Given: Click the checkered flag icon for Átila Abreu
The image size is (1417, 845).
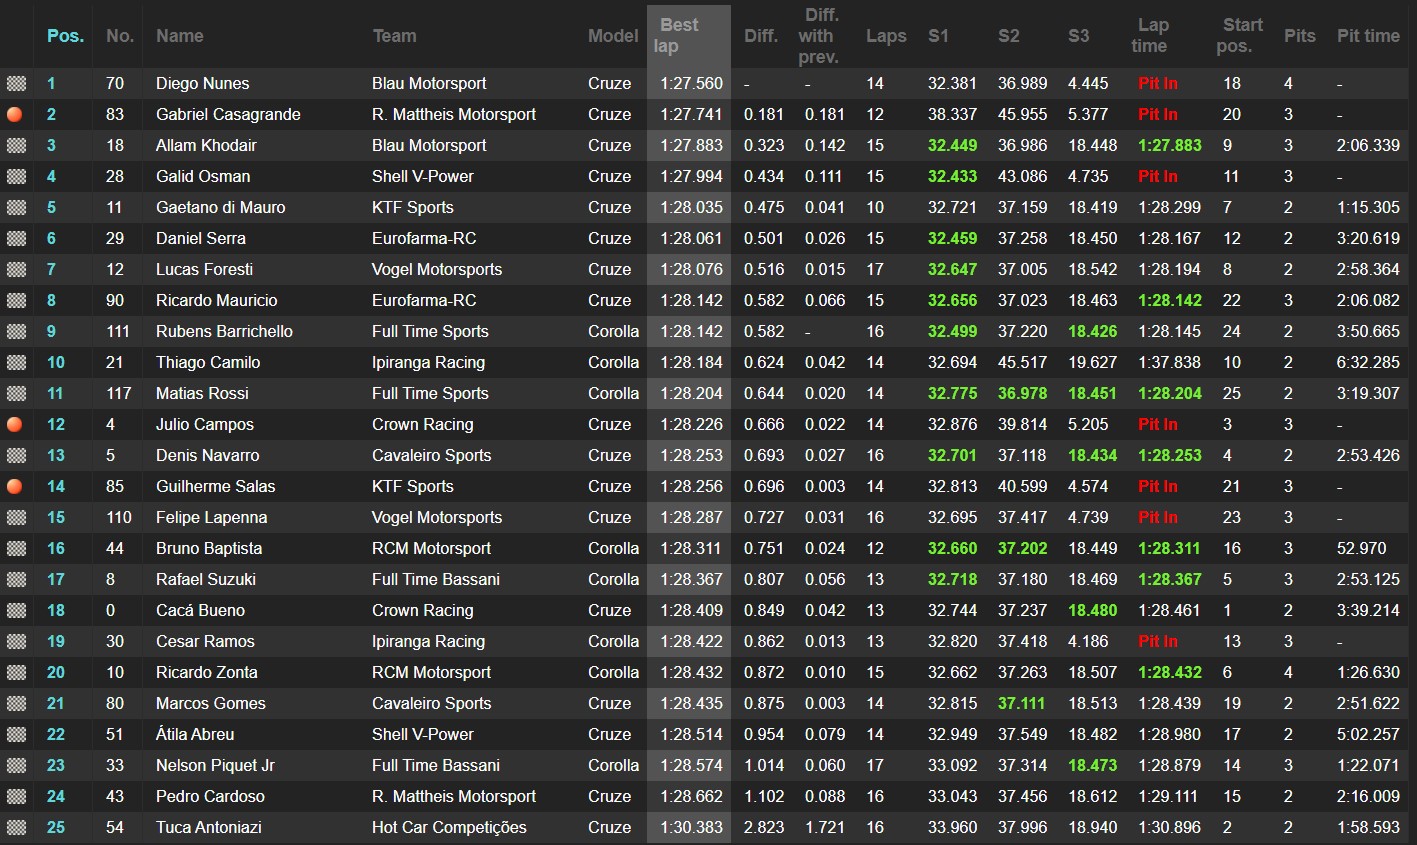Looking at the screenshot, I should click(x=16, y=734).
